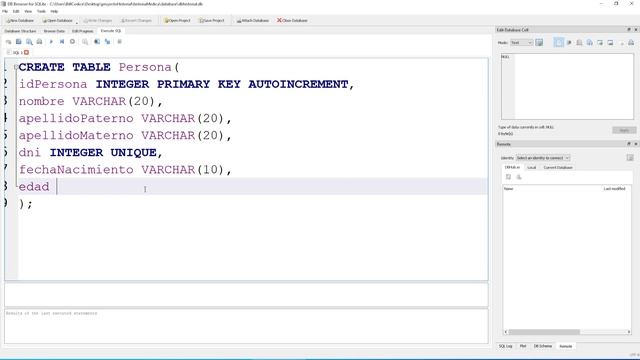640x360 pixels.
Task: Click Write Changes toolbar button
Action: coord(98,20)
